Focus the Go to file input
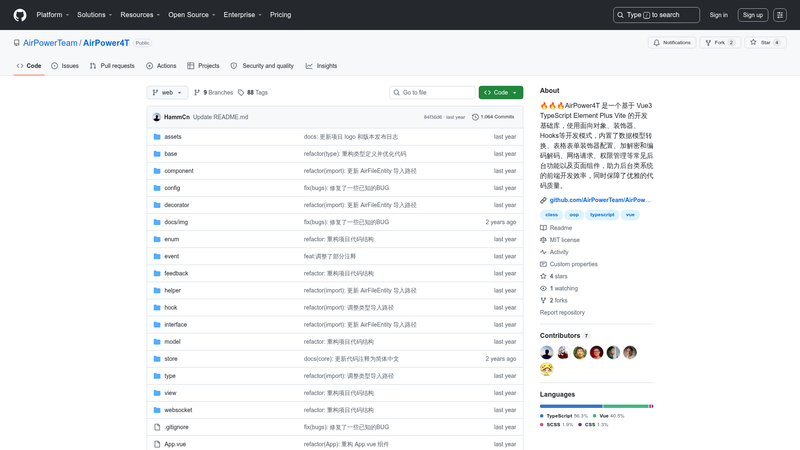The image size is (800, 450). [x=432, y=92]
